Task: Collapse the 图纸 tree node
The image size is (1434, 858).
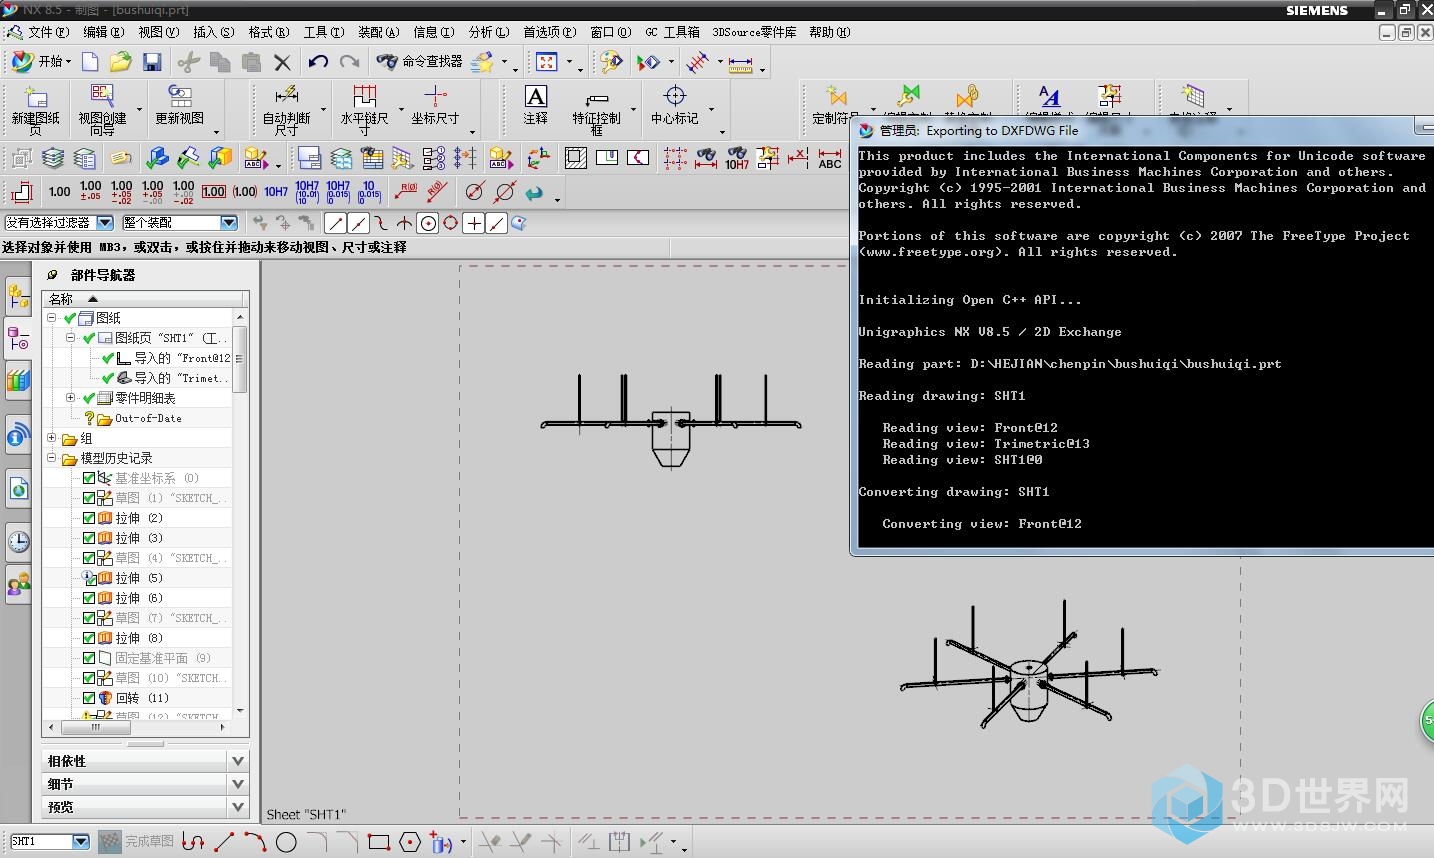Action: tap(52, 318)
